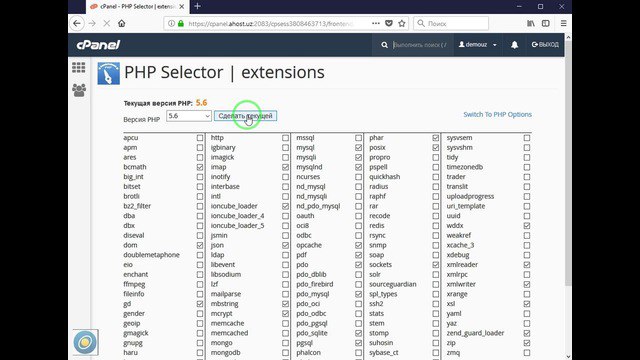The width and height of the screenshot is (640, 360).
Task: Focus the Firefox search box
Action: pos(451,24)
